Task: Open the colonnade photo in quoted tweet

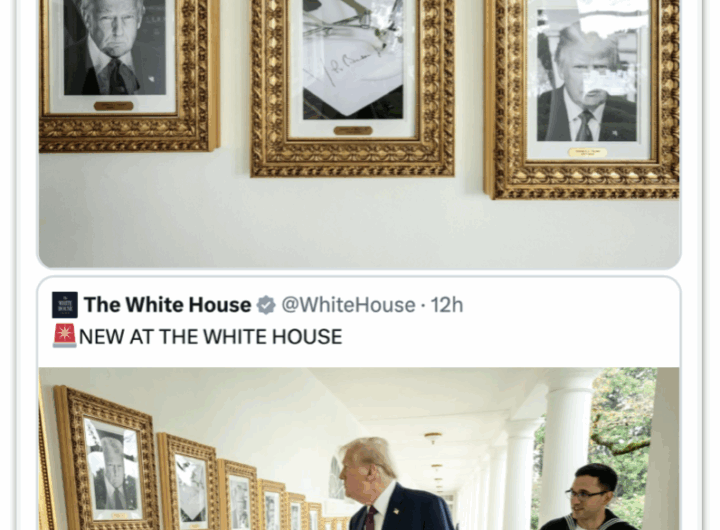Action: click(x=359, y=449)
